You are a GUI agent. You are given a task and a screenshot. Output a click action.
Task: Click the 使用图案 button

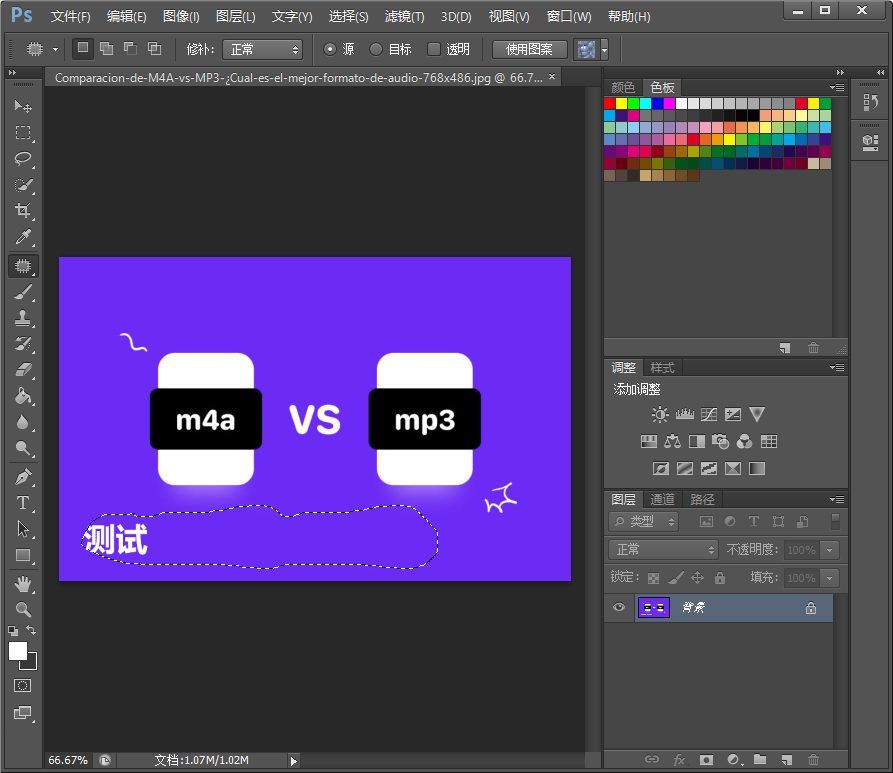[530, 49]
